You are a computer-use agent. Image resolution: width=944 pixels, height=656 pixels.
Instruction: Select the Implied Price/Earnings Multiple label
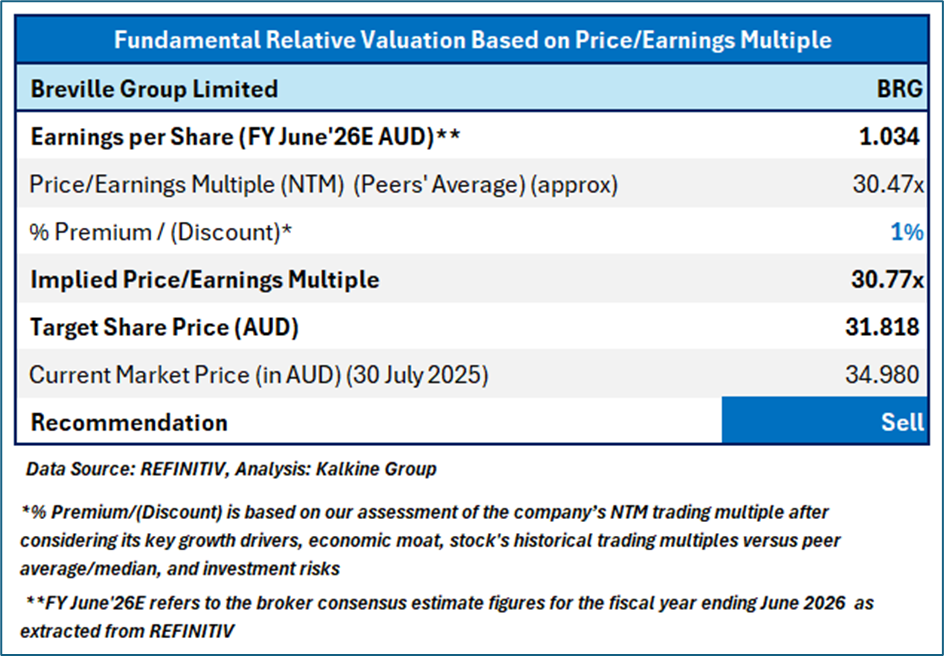point(205,279)
